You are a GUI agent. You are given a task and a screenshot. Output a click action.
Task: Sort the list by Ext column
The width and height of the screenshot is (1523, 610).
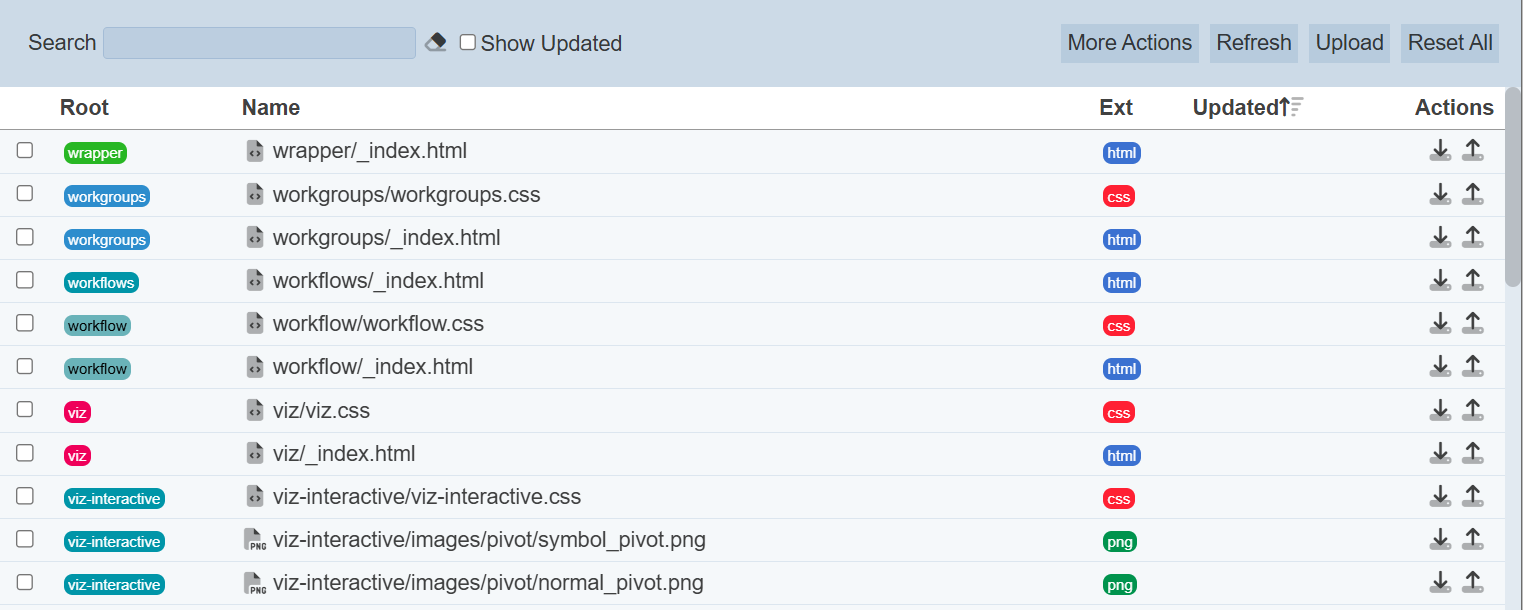(x=1115, y=107)
